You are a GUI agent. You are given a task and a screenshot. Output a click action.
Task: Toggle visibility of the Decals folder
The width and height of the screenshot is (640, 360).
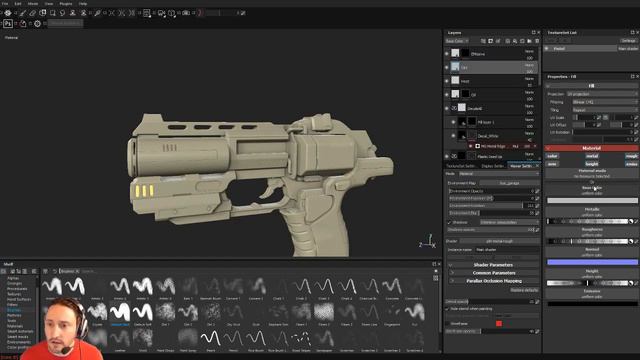click(447, 108)
